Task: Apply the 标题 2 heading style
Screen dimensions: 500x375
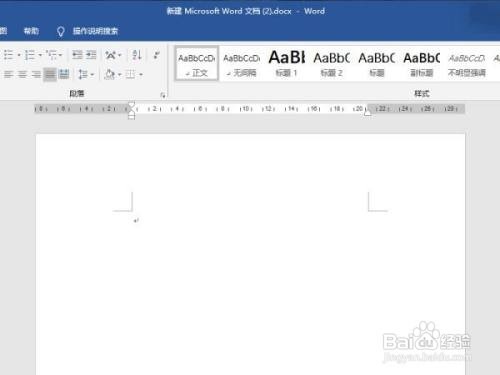Action: 332,64
